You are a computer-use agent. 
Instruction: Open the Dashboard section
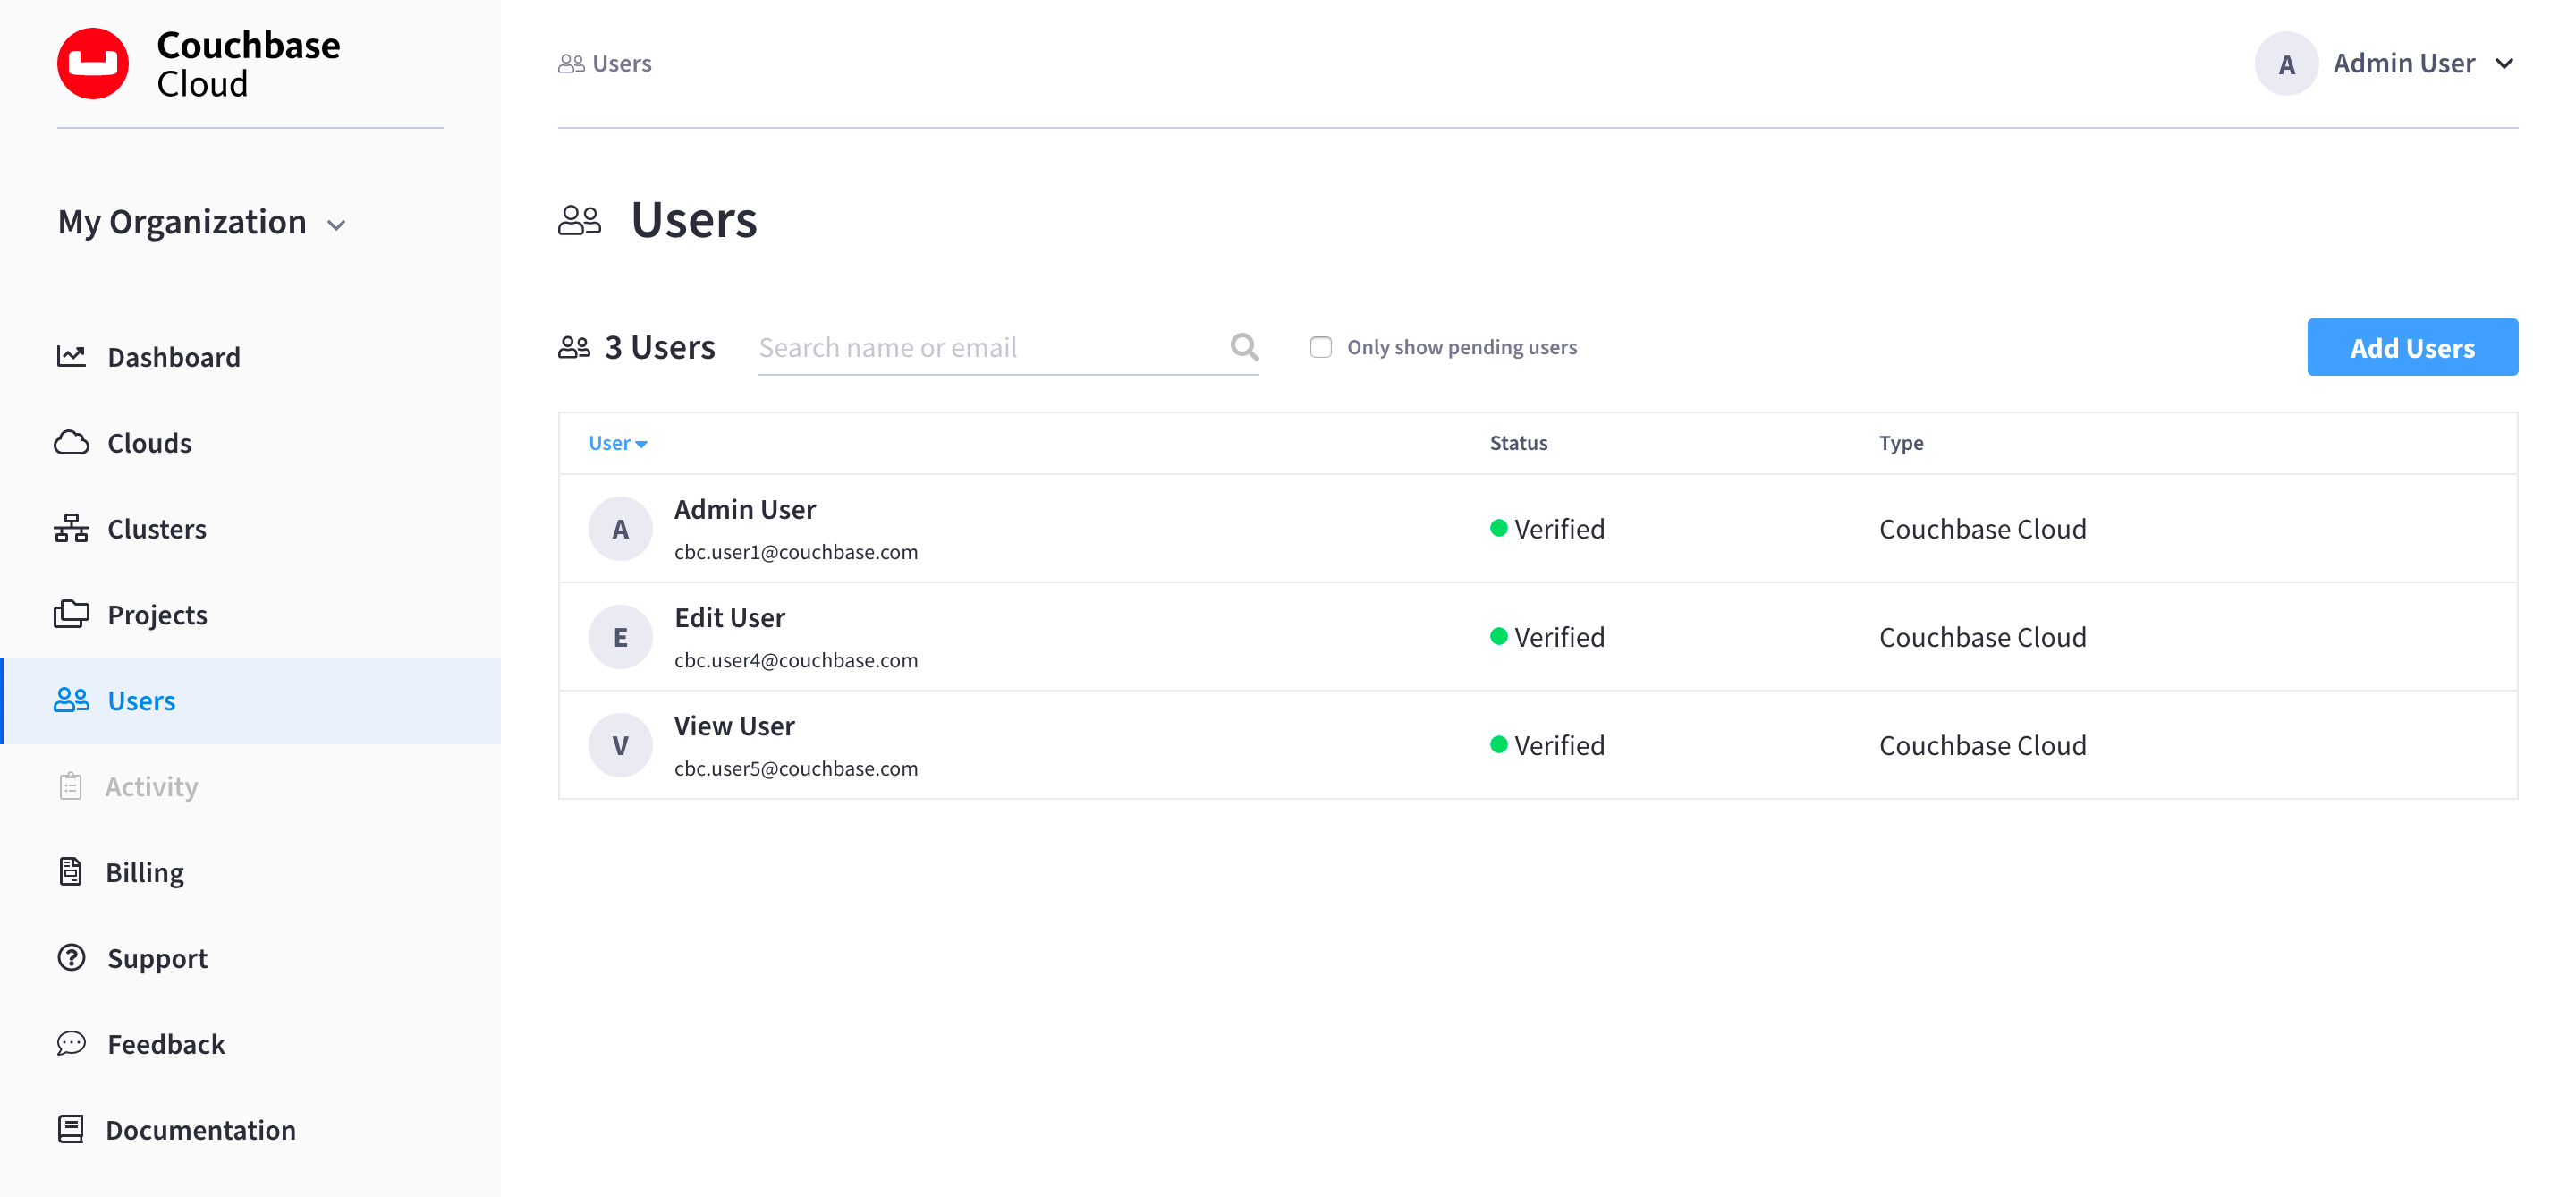(173, 355)
